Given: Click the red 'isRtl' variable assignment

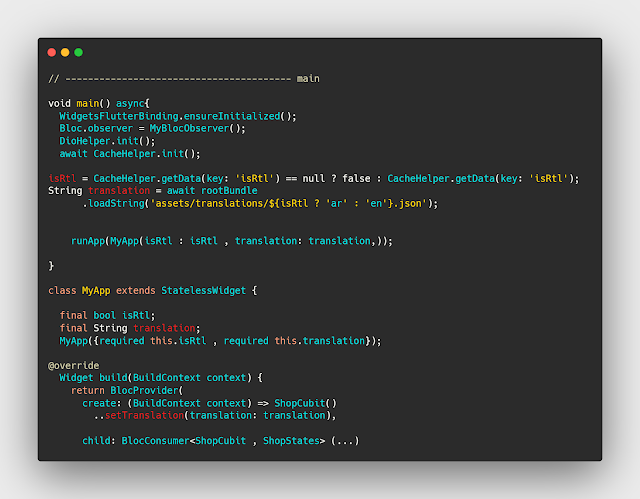Looking at the screenshot, I should pyautogui.click(x=62, y=178).
